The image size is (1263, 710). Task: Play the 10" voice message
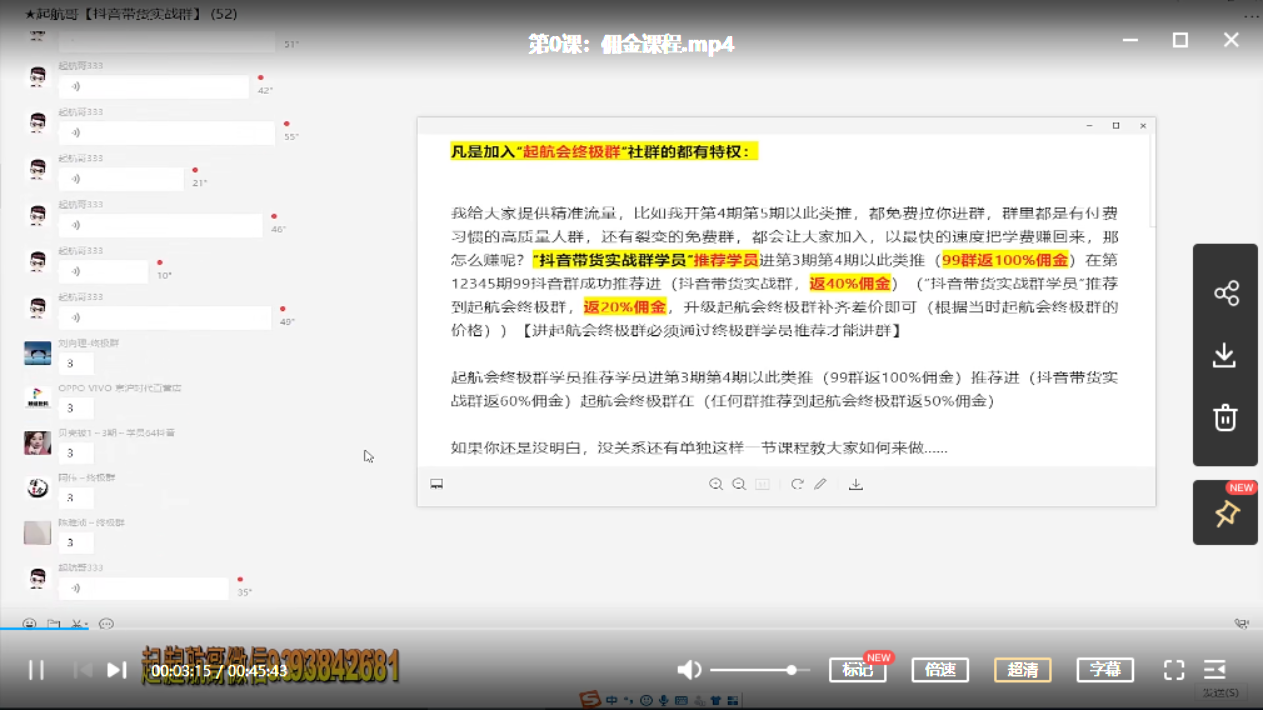pos(103,271)
